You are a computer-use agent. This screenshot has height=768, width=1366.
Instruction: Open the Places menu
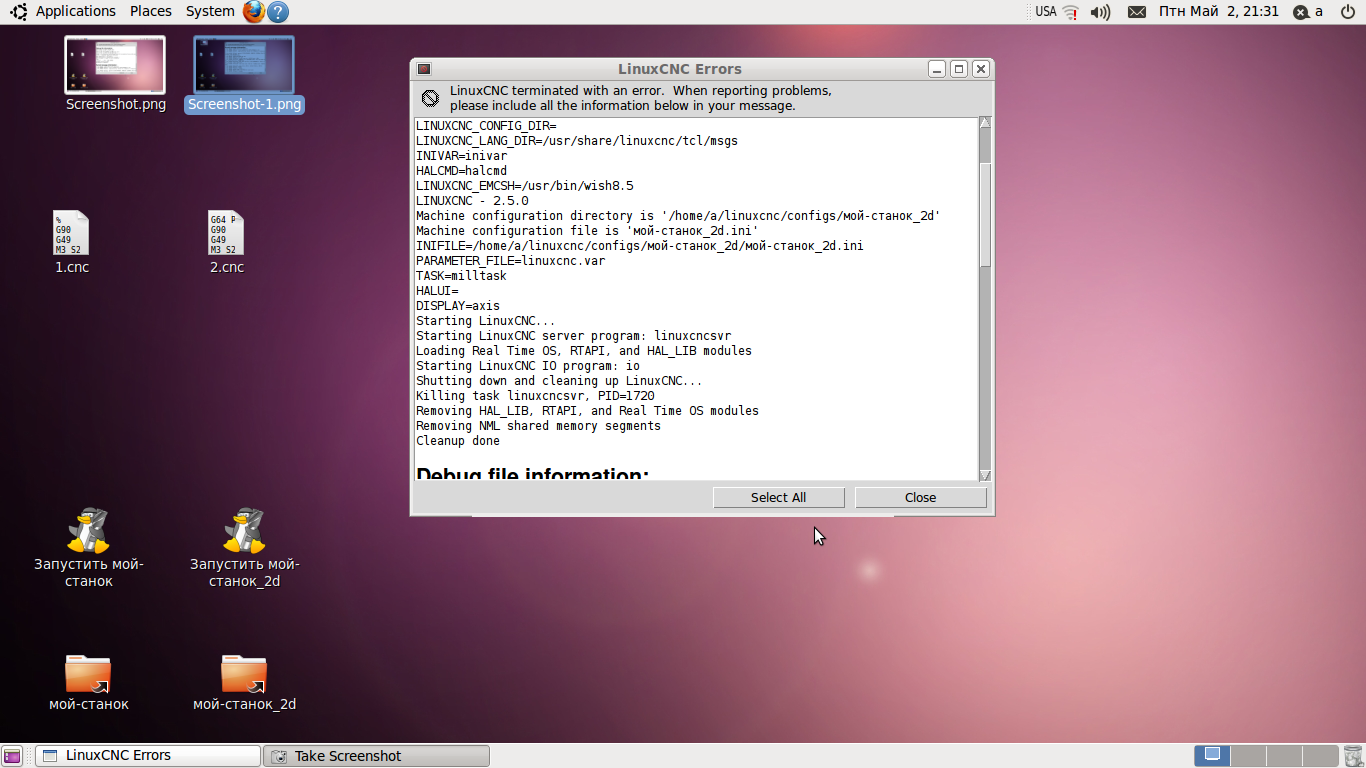151,11
